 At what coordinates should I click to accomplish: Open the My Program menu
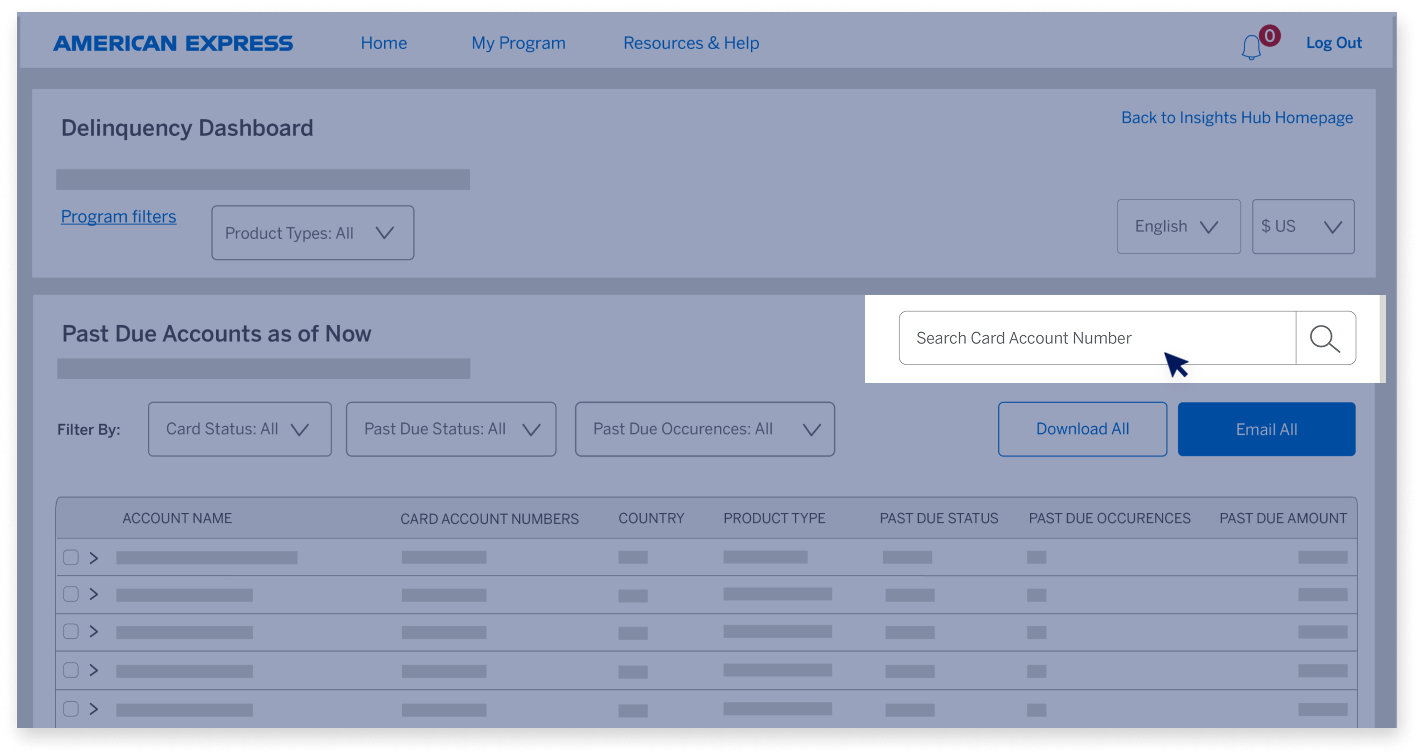click(x=518, y=43)
